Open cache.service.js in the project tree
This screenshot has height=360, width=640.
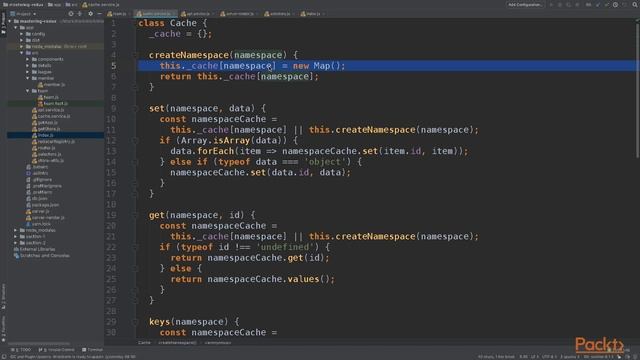[51, 116]
